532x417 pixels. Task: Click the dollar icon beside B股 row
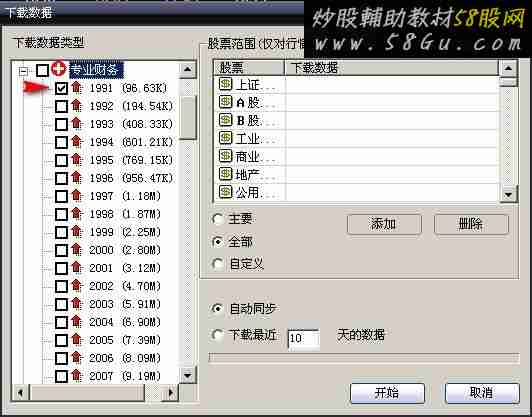[226, 120]
